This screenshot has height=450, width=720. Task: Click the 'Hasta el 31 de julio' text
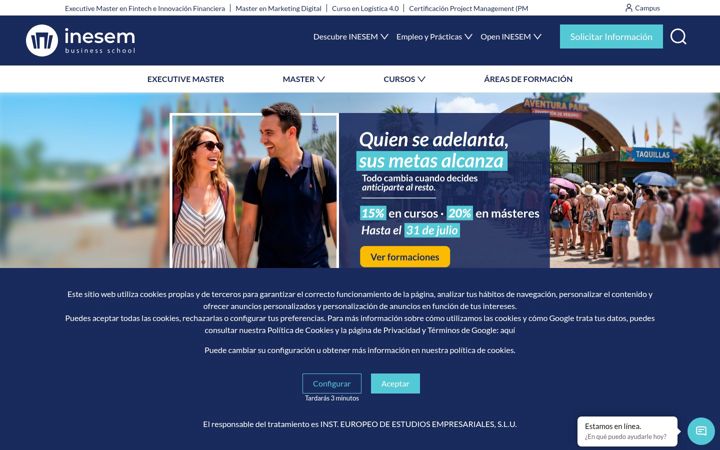pos(410,230)
